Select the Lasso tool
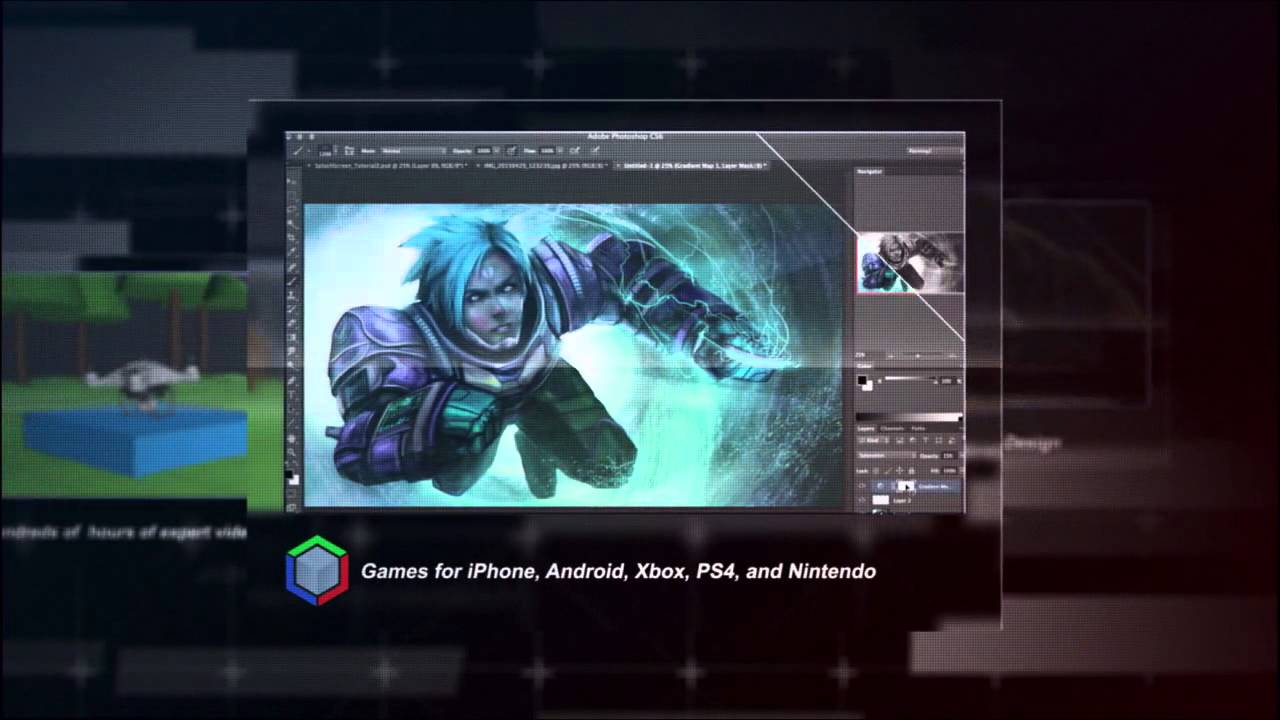Image resolution: width=1280 pixels, height=720 pixels. pyautogui.click(x=291, y=210)
